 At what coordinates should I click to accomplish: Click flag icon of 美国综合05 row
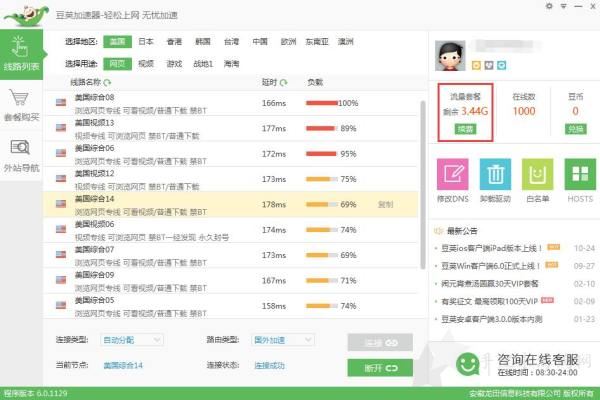coord(61,305)
